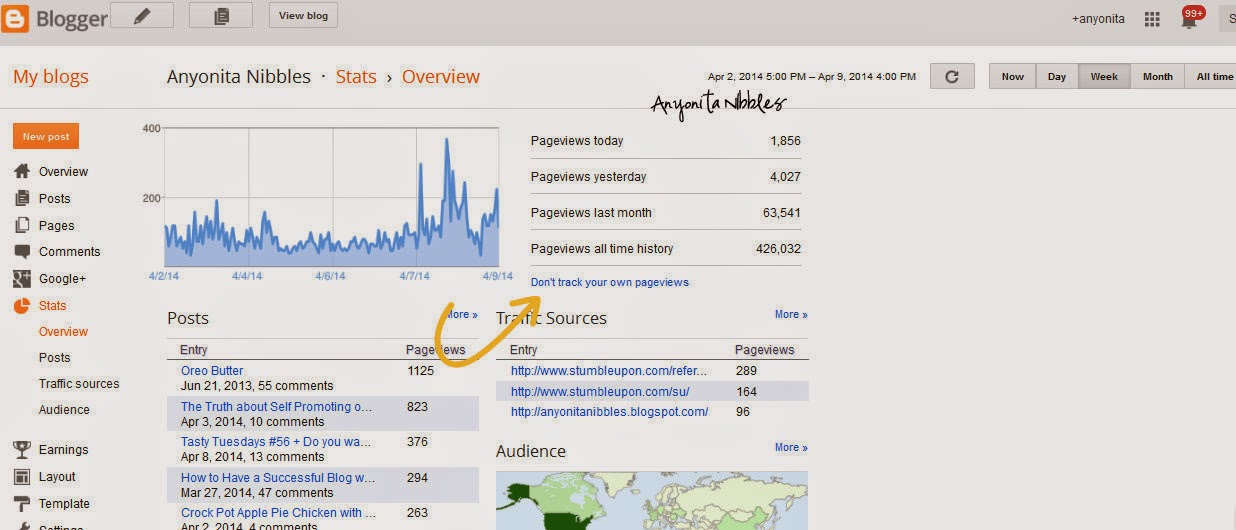Click More link for Traffic Sources
This screenshot has width=1236, height=530.
[791, 314]
